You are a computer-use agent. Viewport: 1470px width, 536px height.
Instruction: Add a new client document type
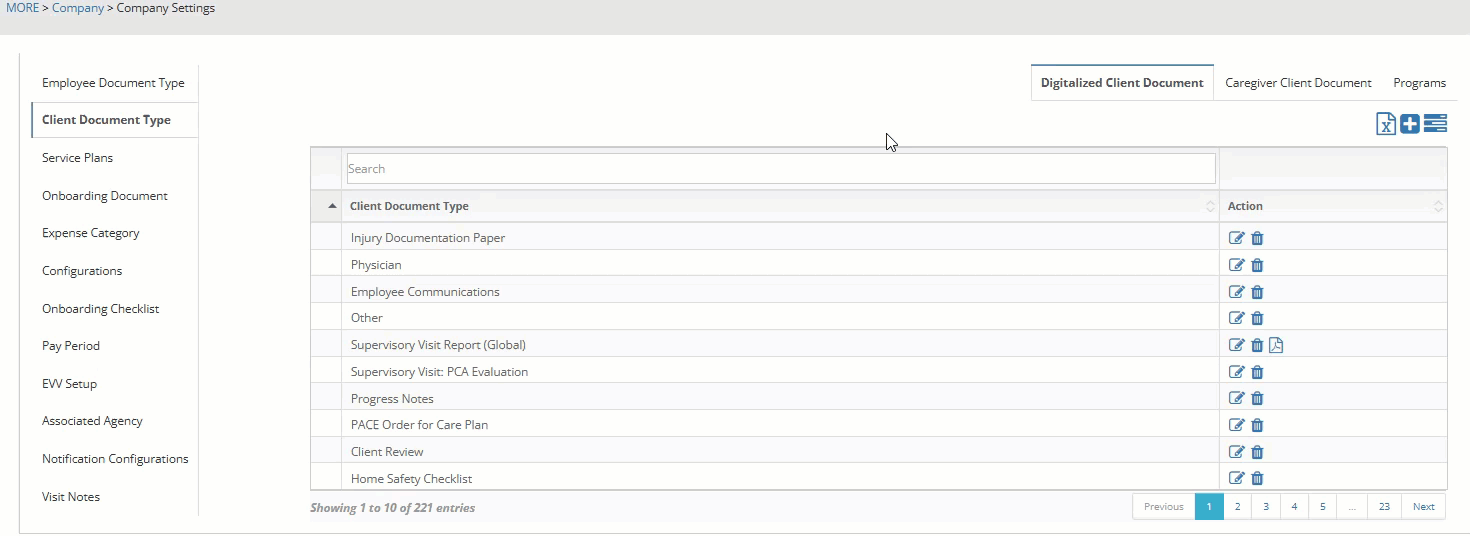1410,124
